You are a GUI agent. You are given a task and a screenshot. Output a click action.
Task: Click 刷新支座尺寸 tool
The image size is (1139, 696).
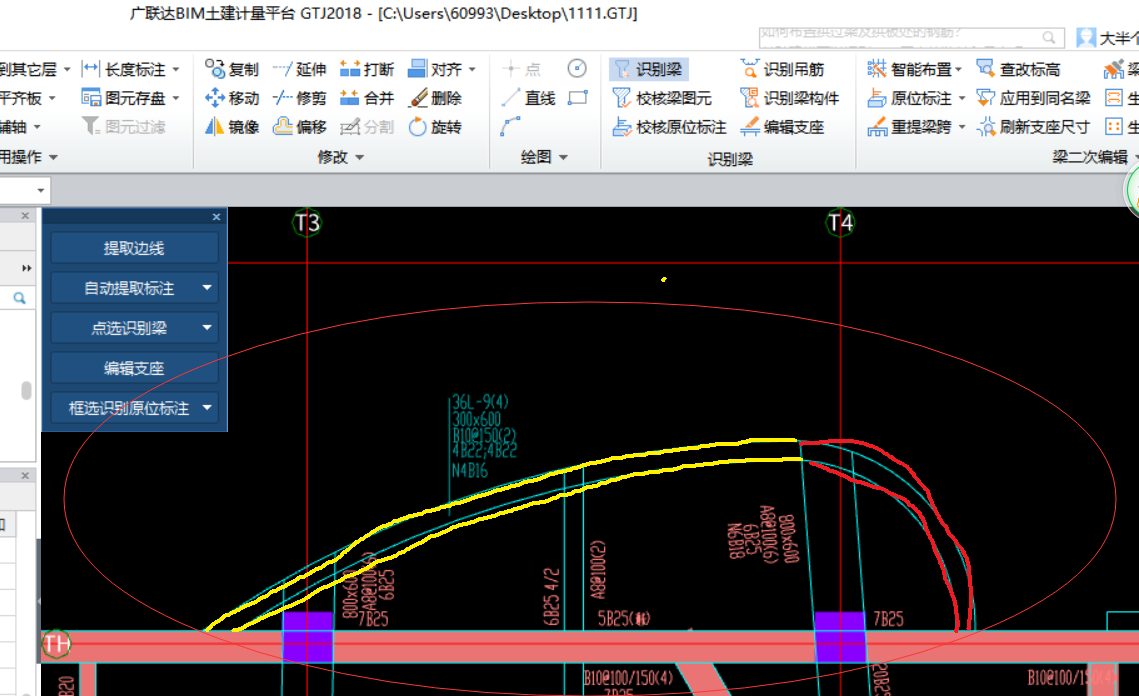pos(1033,127)
